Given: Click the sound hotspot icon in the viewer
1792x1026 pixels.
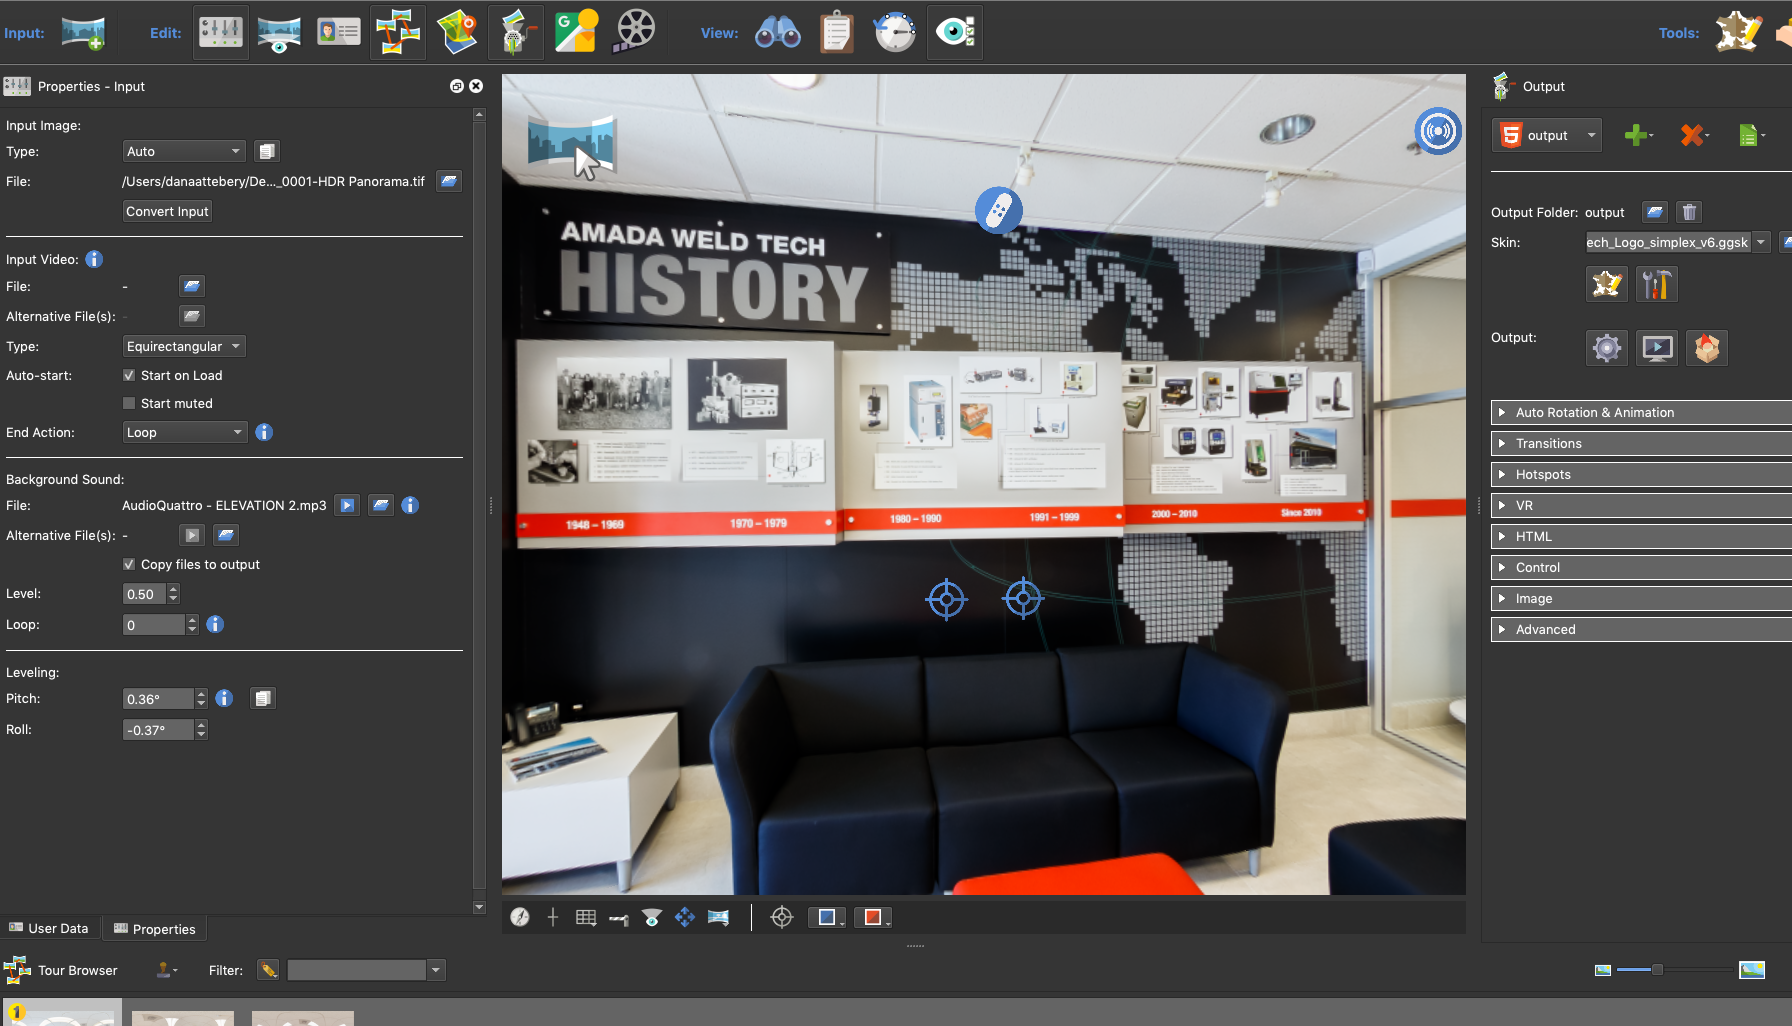Looking at the screenshot, I should coord(1438,131).
